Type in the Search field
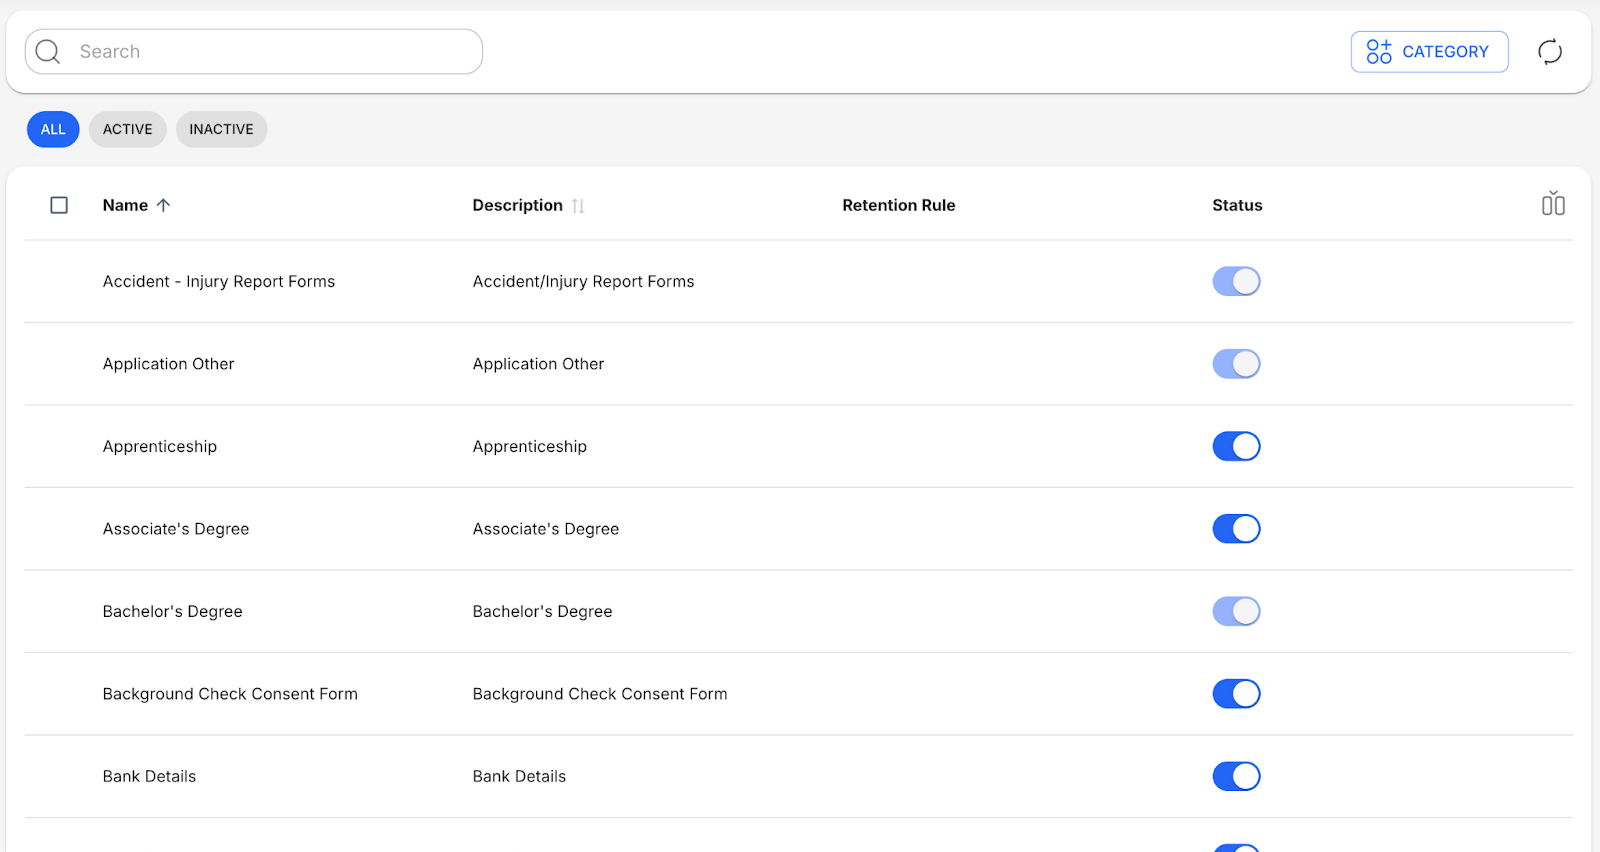Viewport: 1600px width, 852px height. point(270,52)
